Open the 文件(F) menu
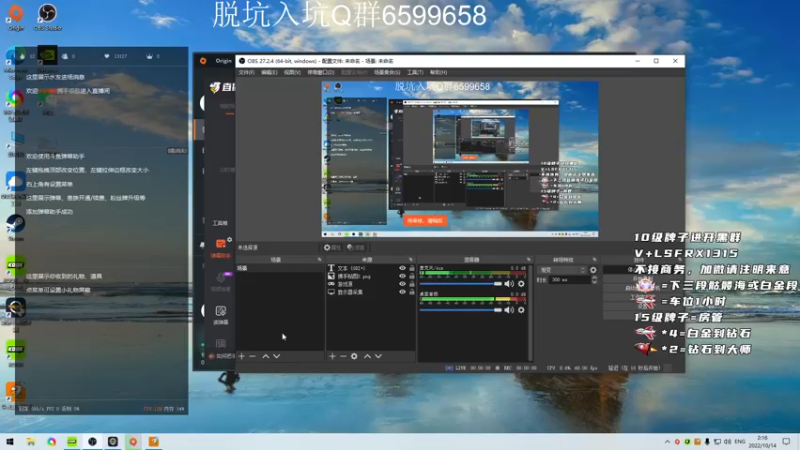Image resolution: width=800 pixels, height=450 pixels. click(x=246, y=72)
